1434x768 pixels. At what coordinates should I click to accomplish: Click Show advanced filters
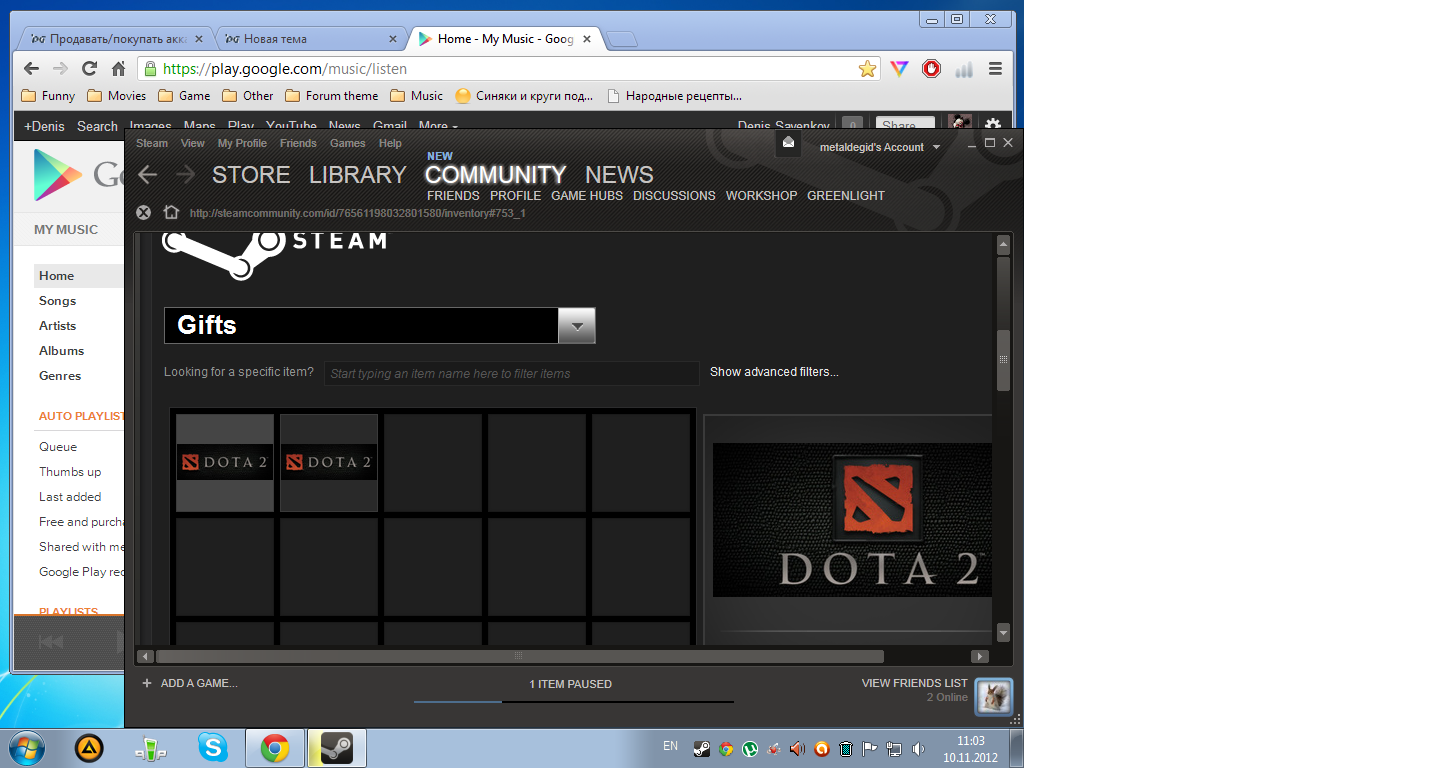[774, 372]
